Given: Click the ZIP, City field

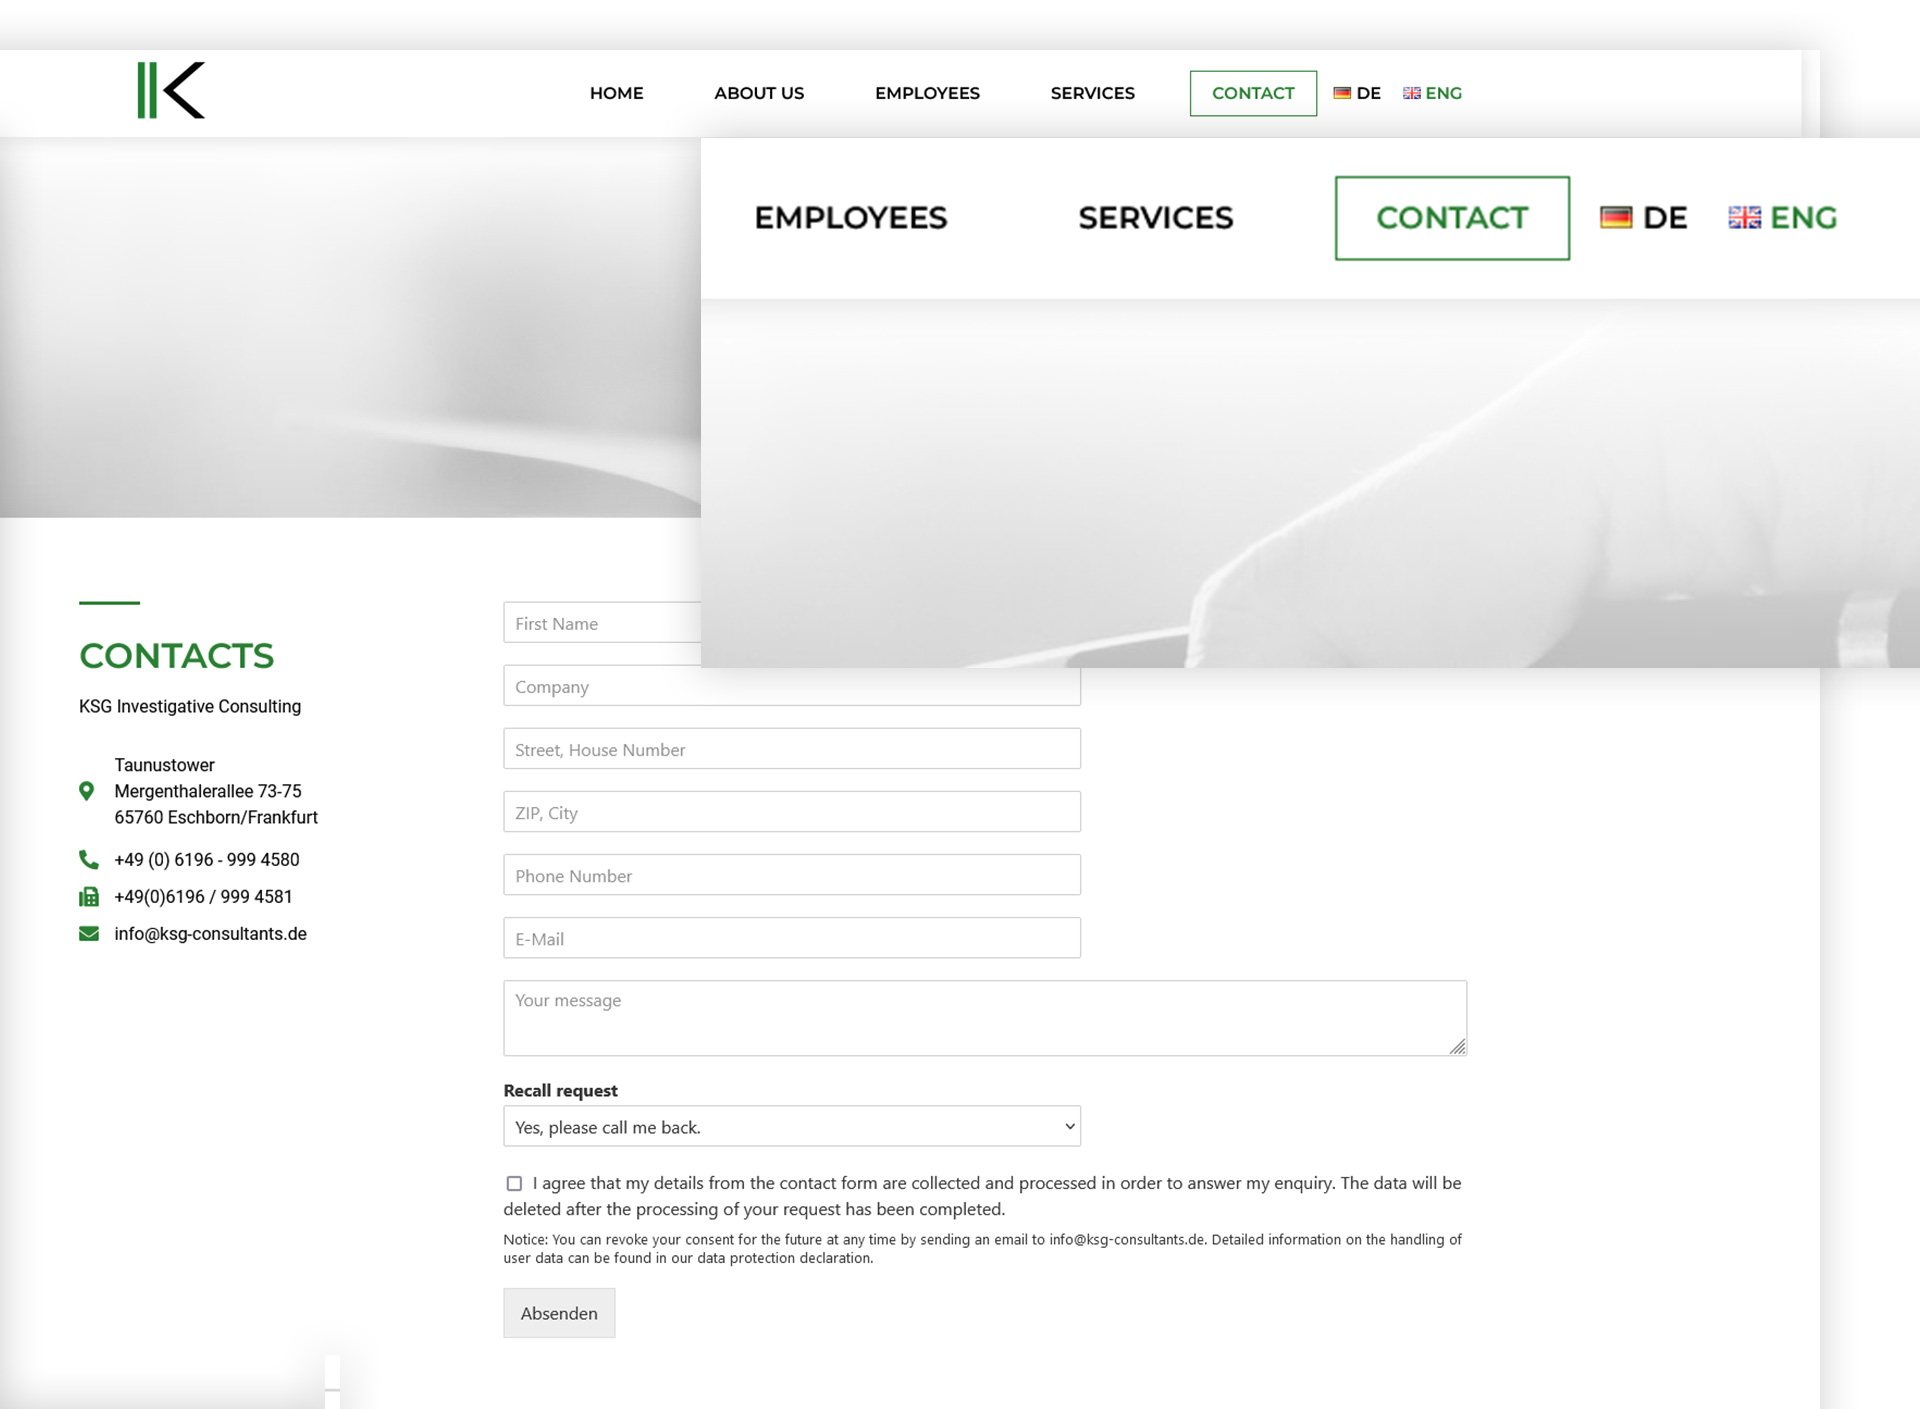Looking at the screenshot, I should (792, 812).
